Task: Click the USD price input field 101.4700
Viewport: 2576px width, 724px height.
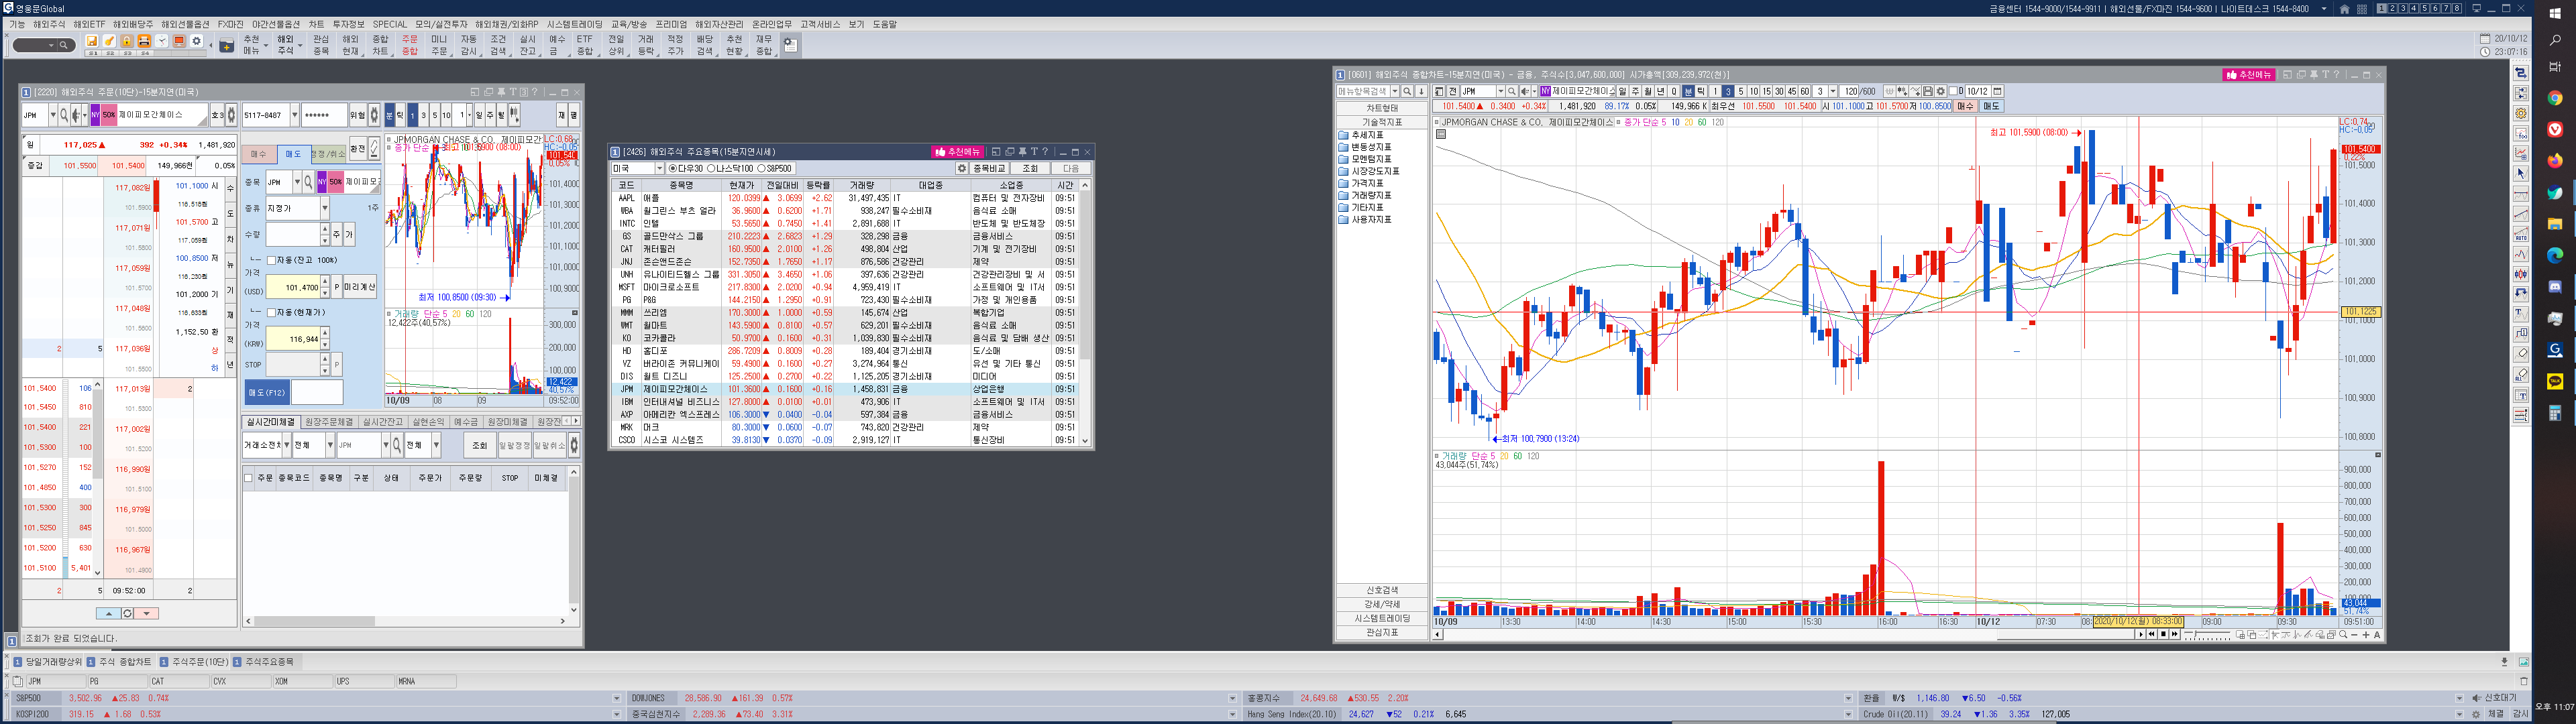Action: tap(294, 287)
